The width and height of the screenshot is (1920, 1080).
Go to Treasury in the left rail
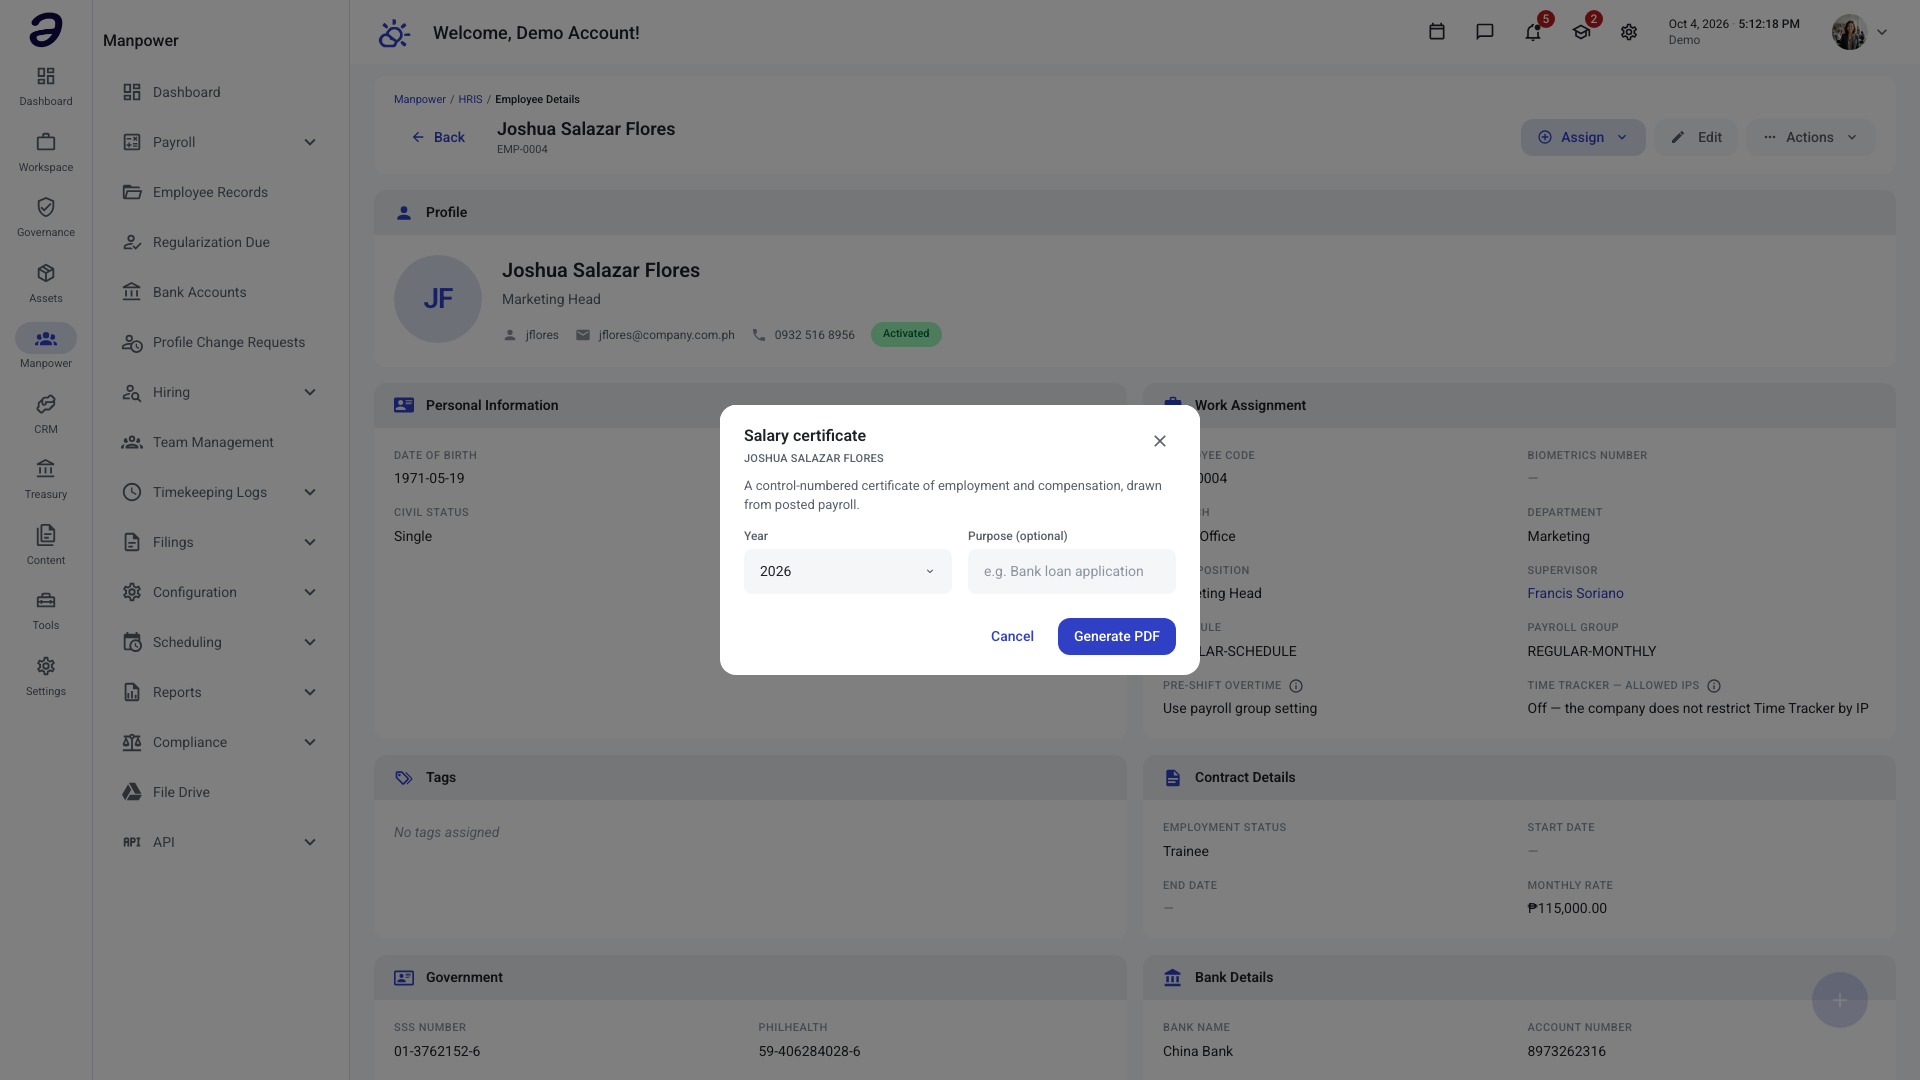(46, 479)
